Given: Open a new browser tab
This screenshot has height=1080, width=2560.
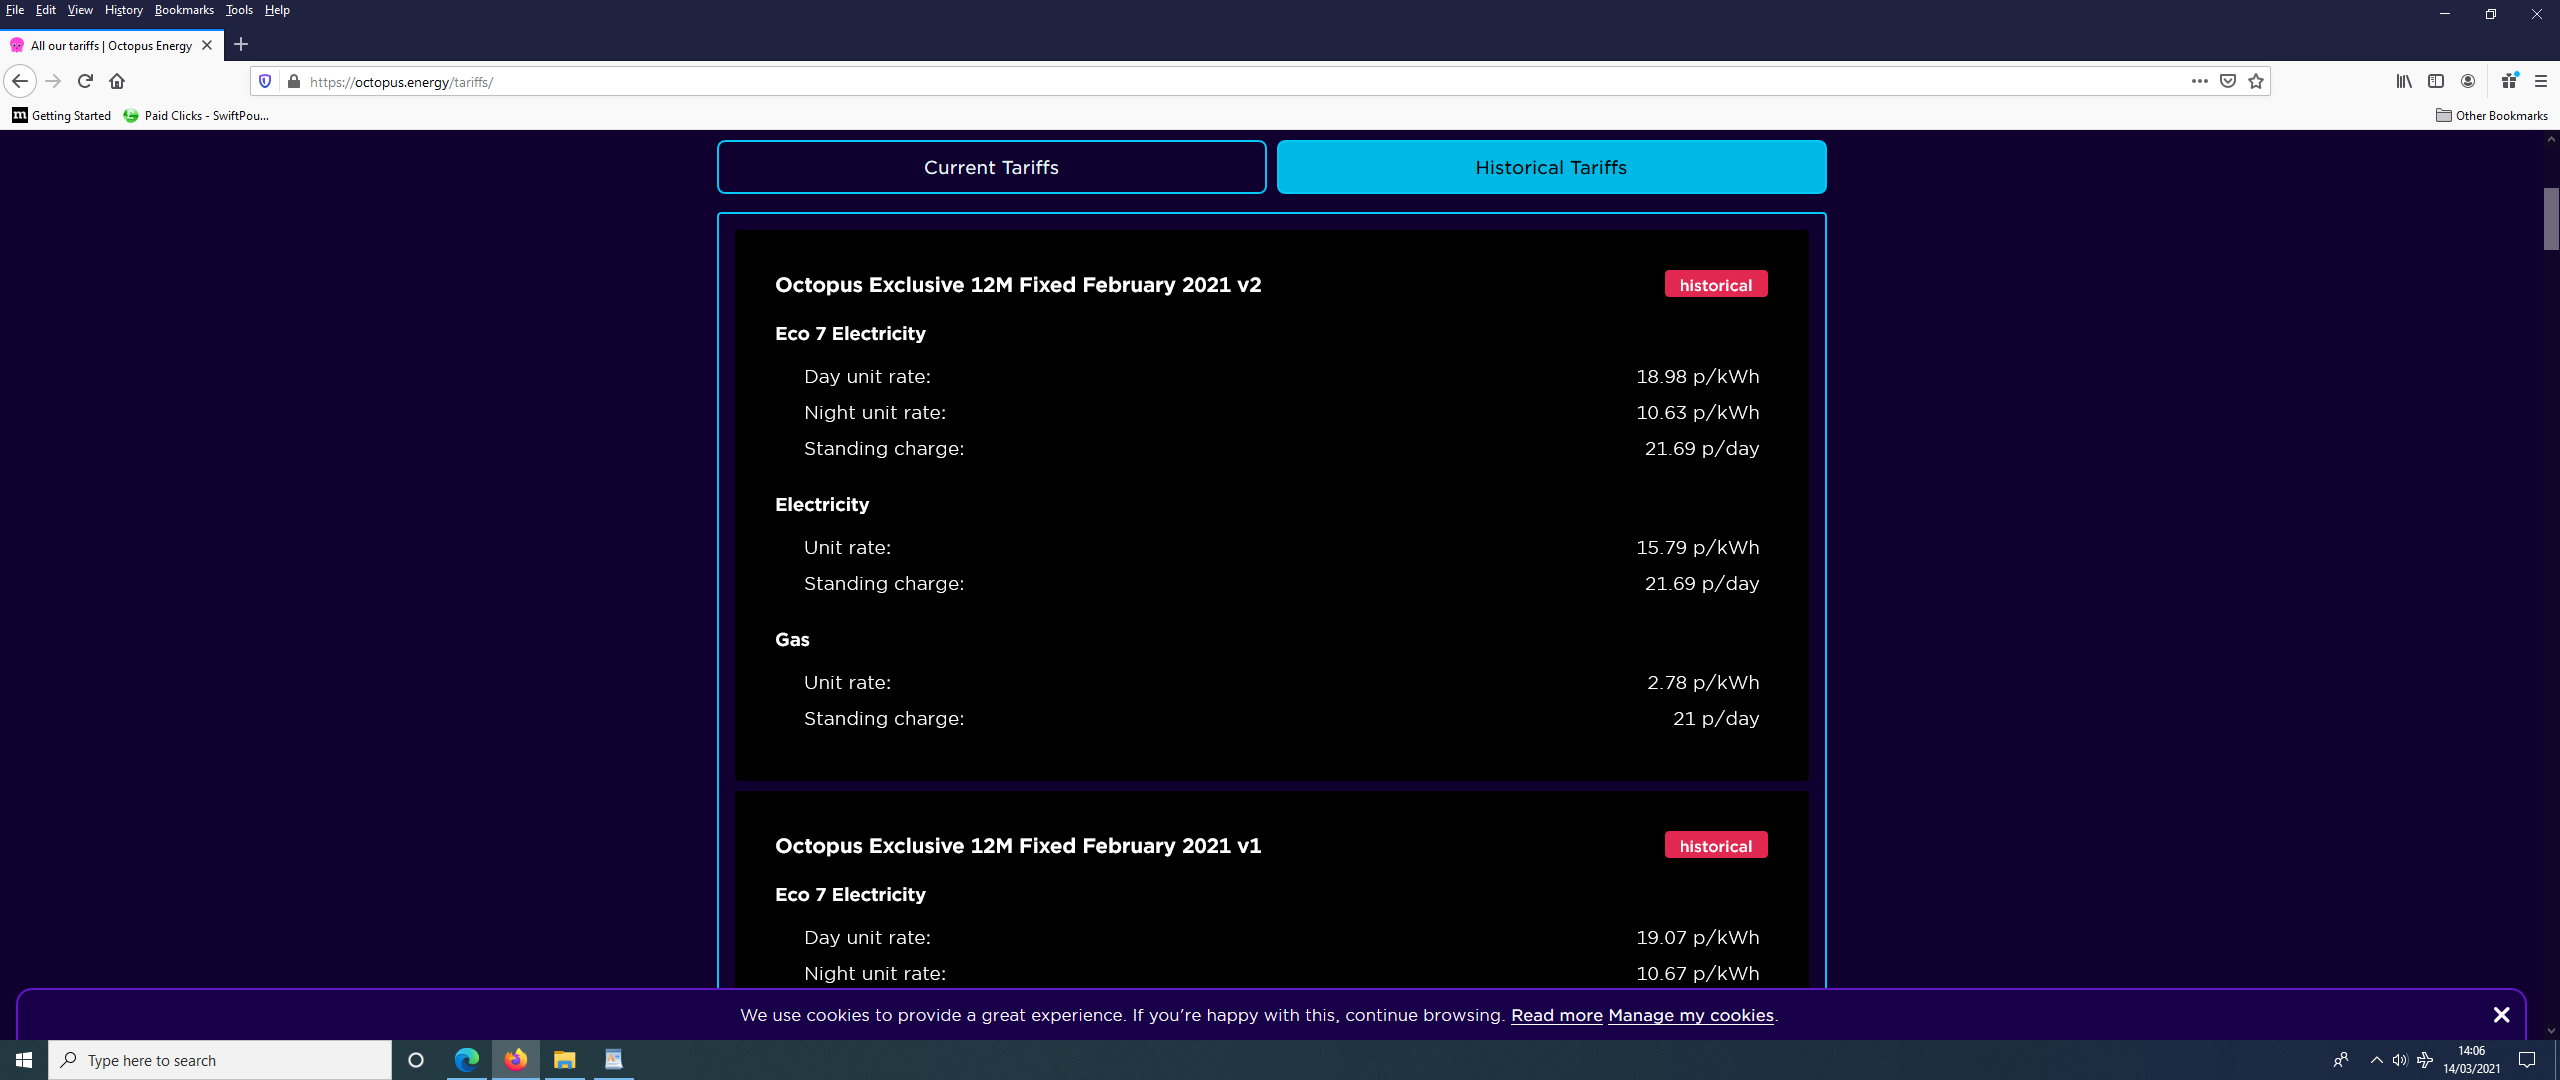Looking at the screenshot, I should pos(241,45).
